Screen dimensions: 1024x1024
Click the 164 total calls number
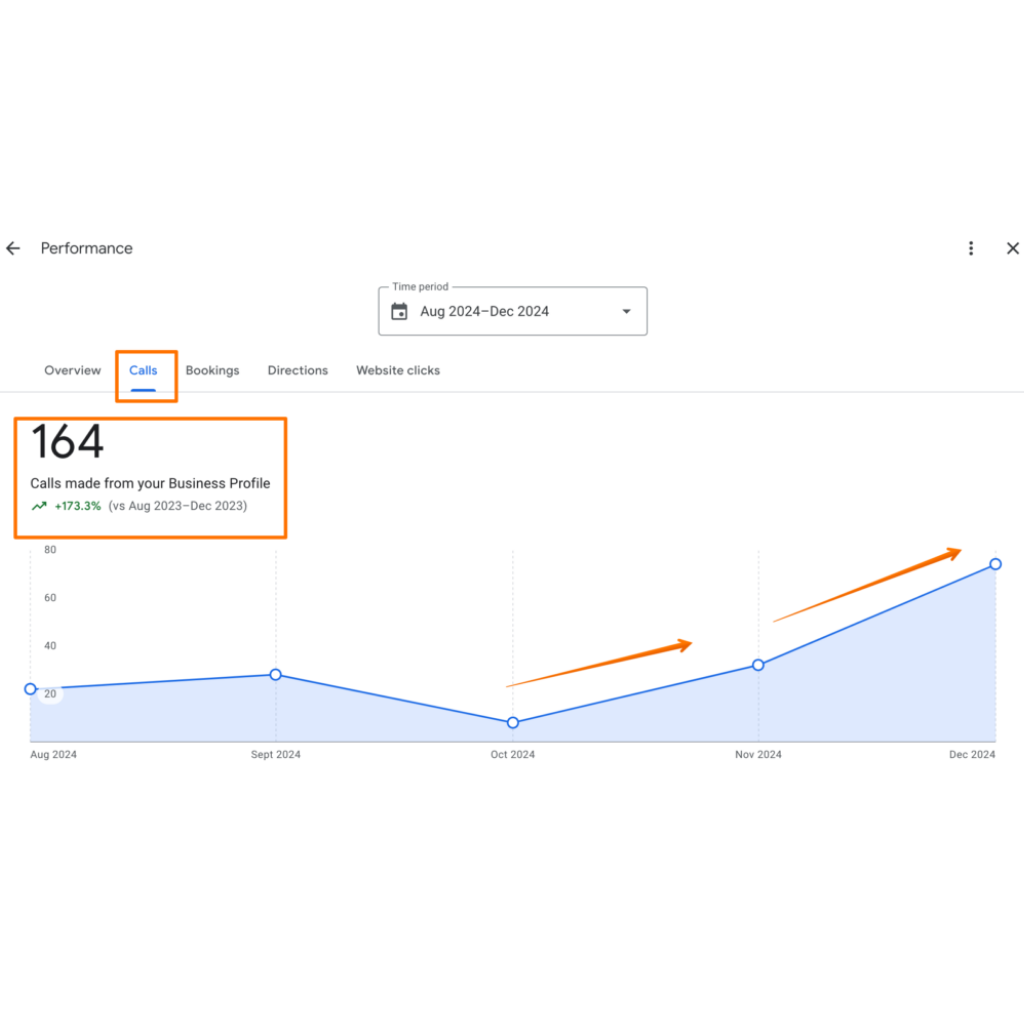point(68,443)
